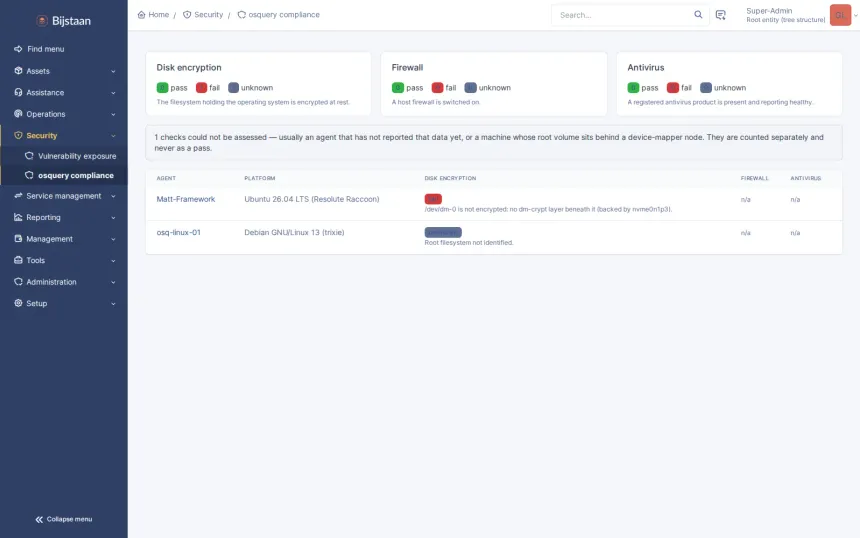
Task: Click the red fail badge for Matt-Framework
Action: (433, 199)
